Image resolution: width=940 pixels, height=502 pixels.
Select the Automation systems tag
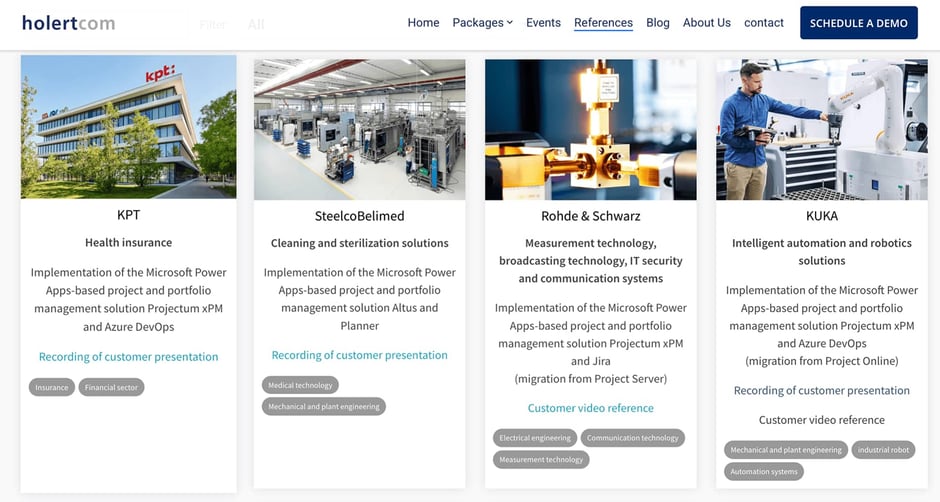(764, 471)
